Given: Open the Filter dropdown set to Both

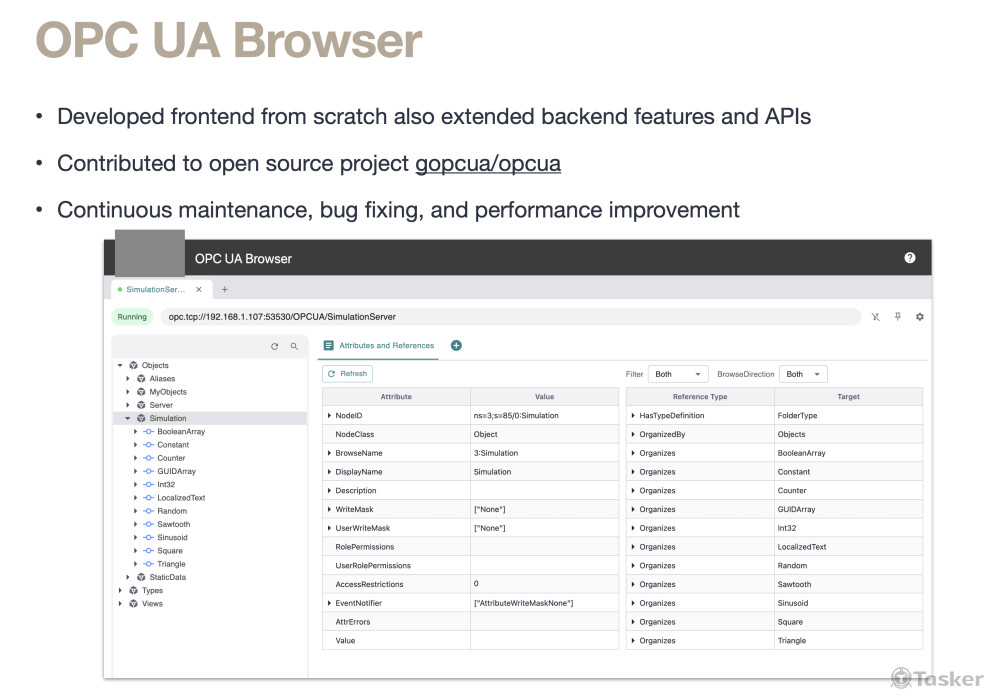Looking at the screenshot, I should click(678, 374).
